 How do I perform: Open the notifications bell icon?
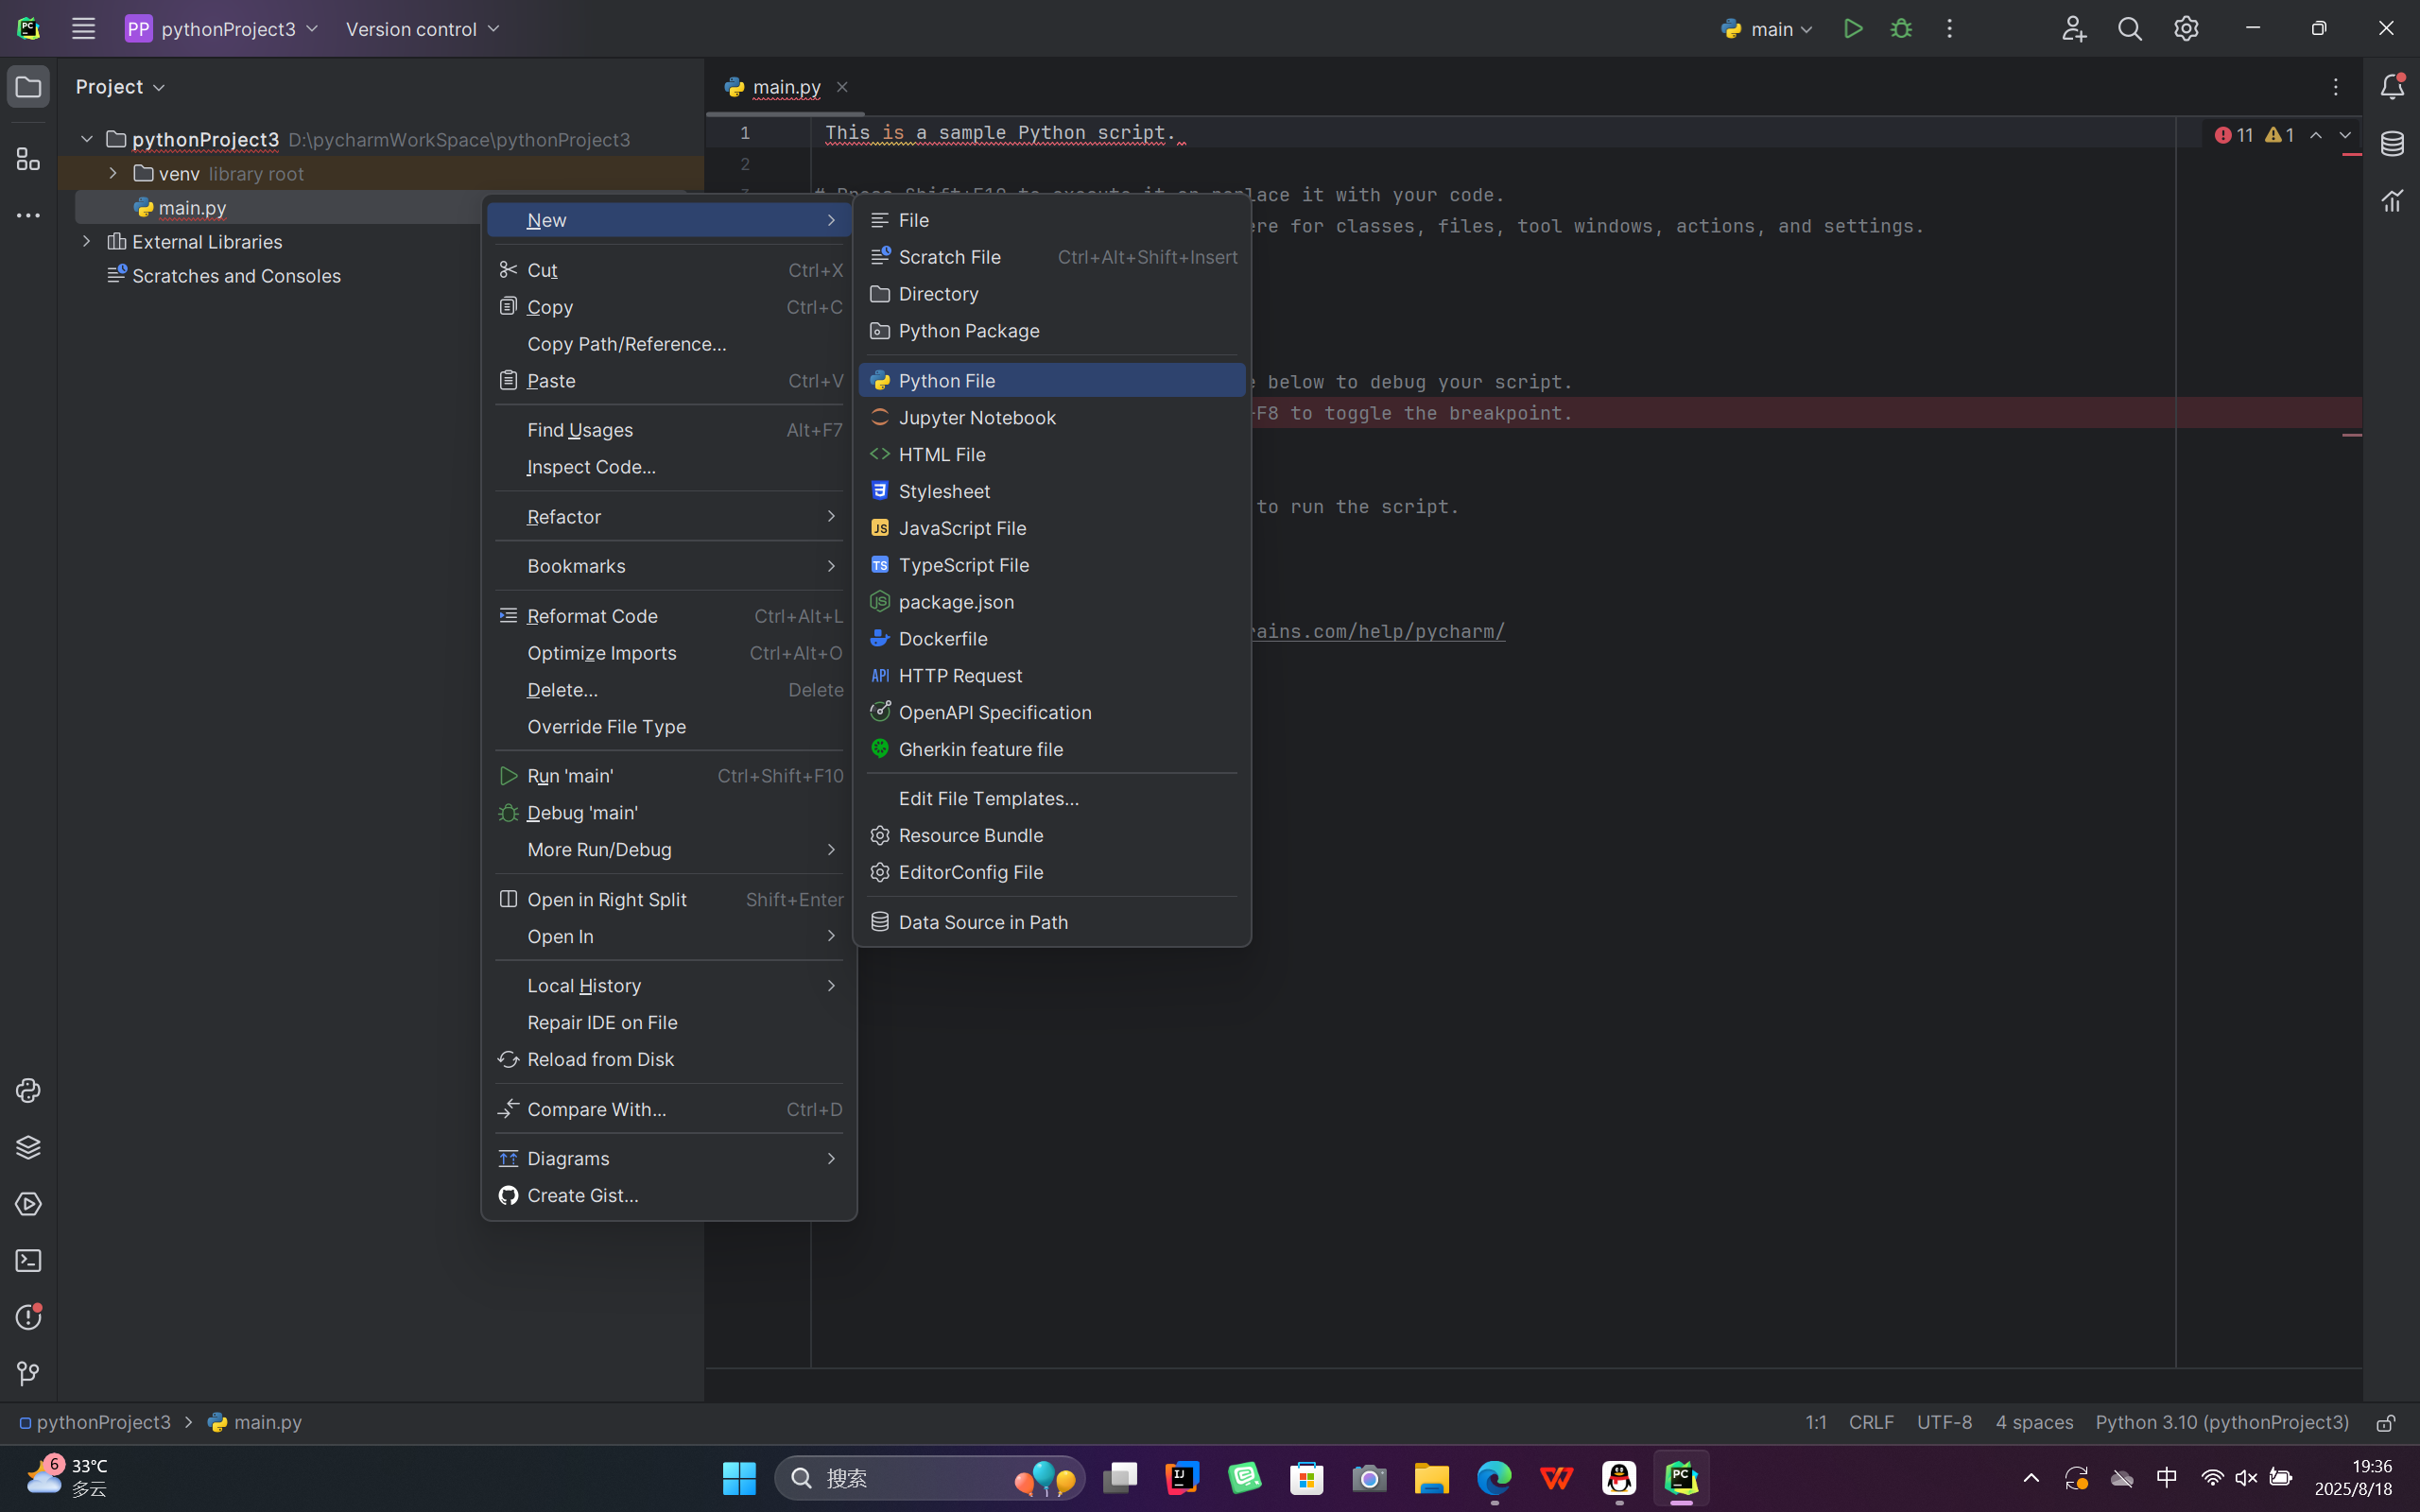2392,87
